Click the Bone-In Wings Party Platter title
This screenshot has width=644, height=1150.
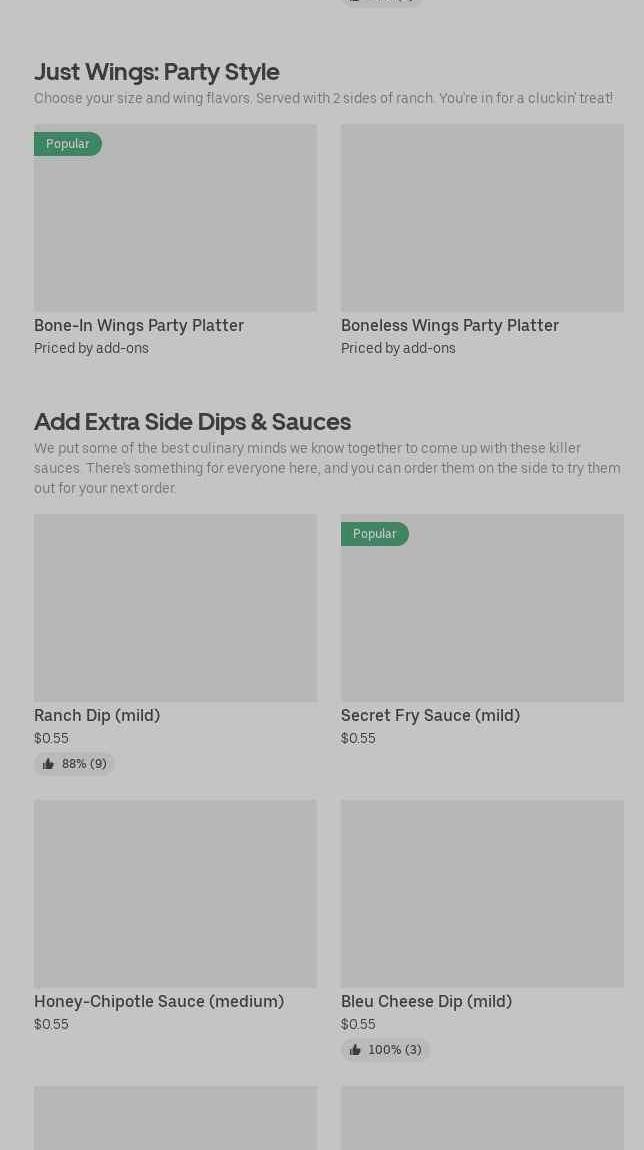(x=139, y=325)
